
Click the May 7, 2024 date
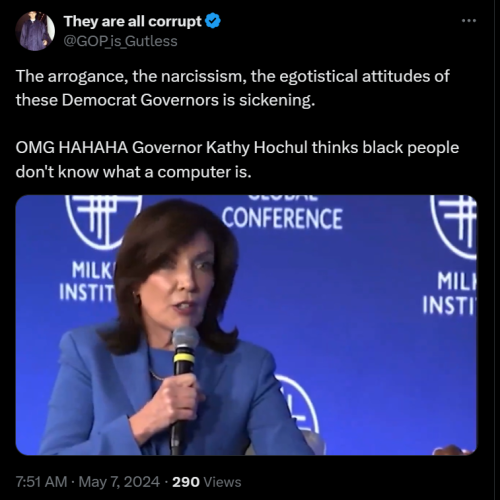119,482
